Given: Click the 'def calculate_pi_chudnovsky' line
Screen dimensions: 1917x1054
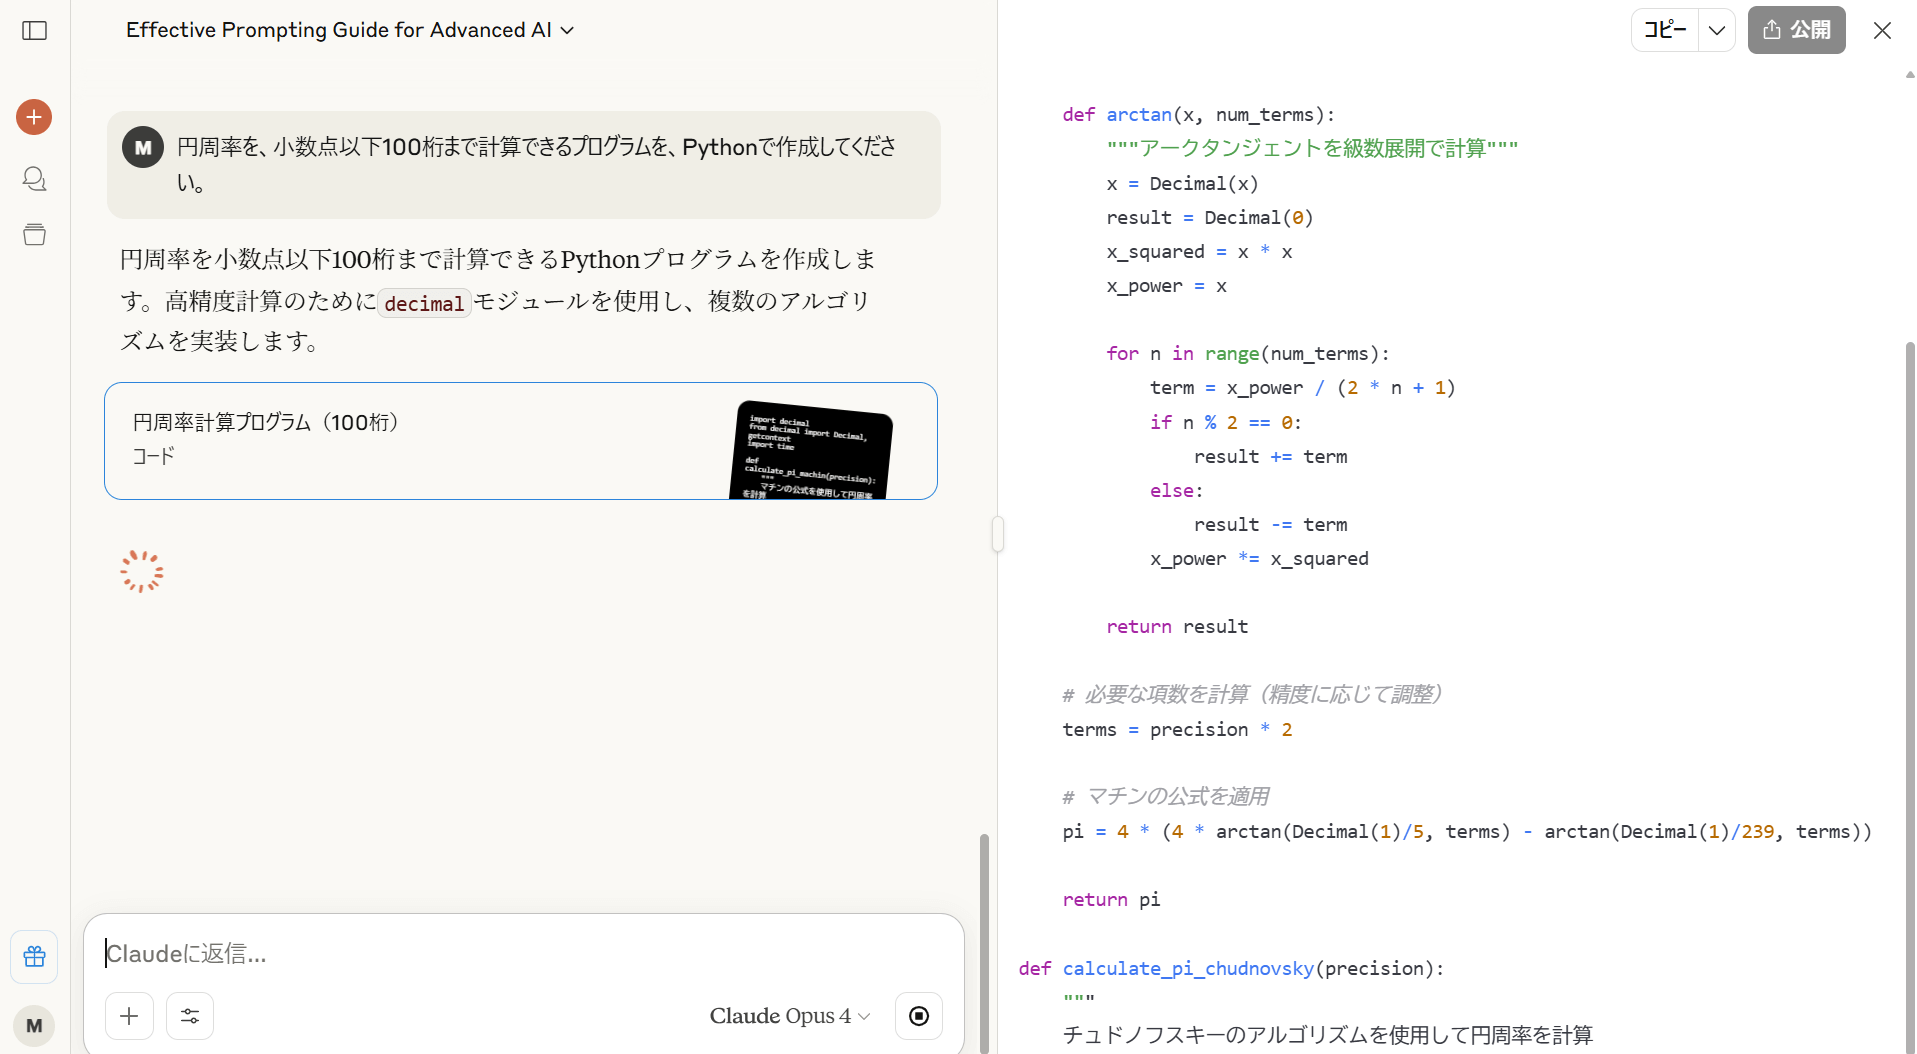Looking at the screenshot, I should pyautogui.click(x=1231, y=969).
